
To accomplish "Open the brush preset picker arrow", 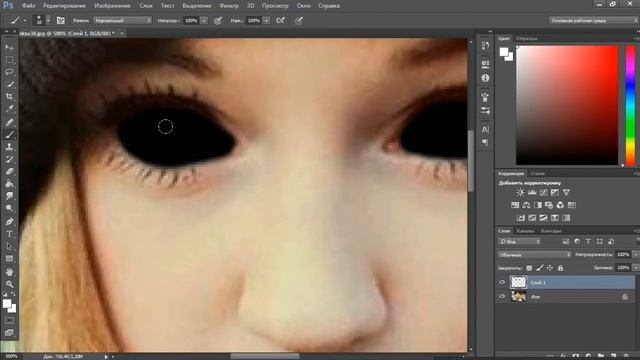I will point(48,20).
